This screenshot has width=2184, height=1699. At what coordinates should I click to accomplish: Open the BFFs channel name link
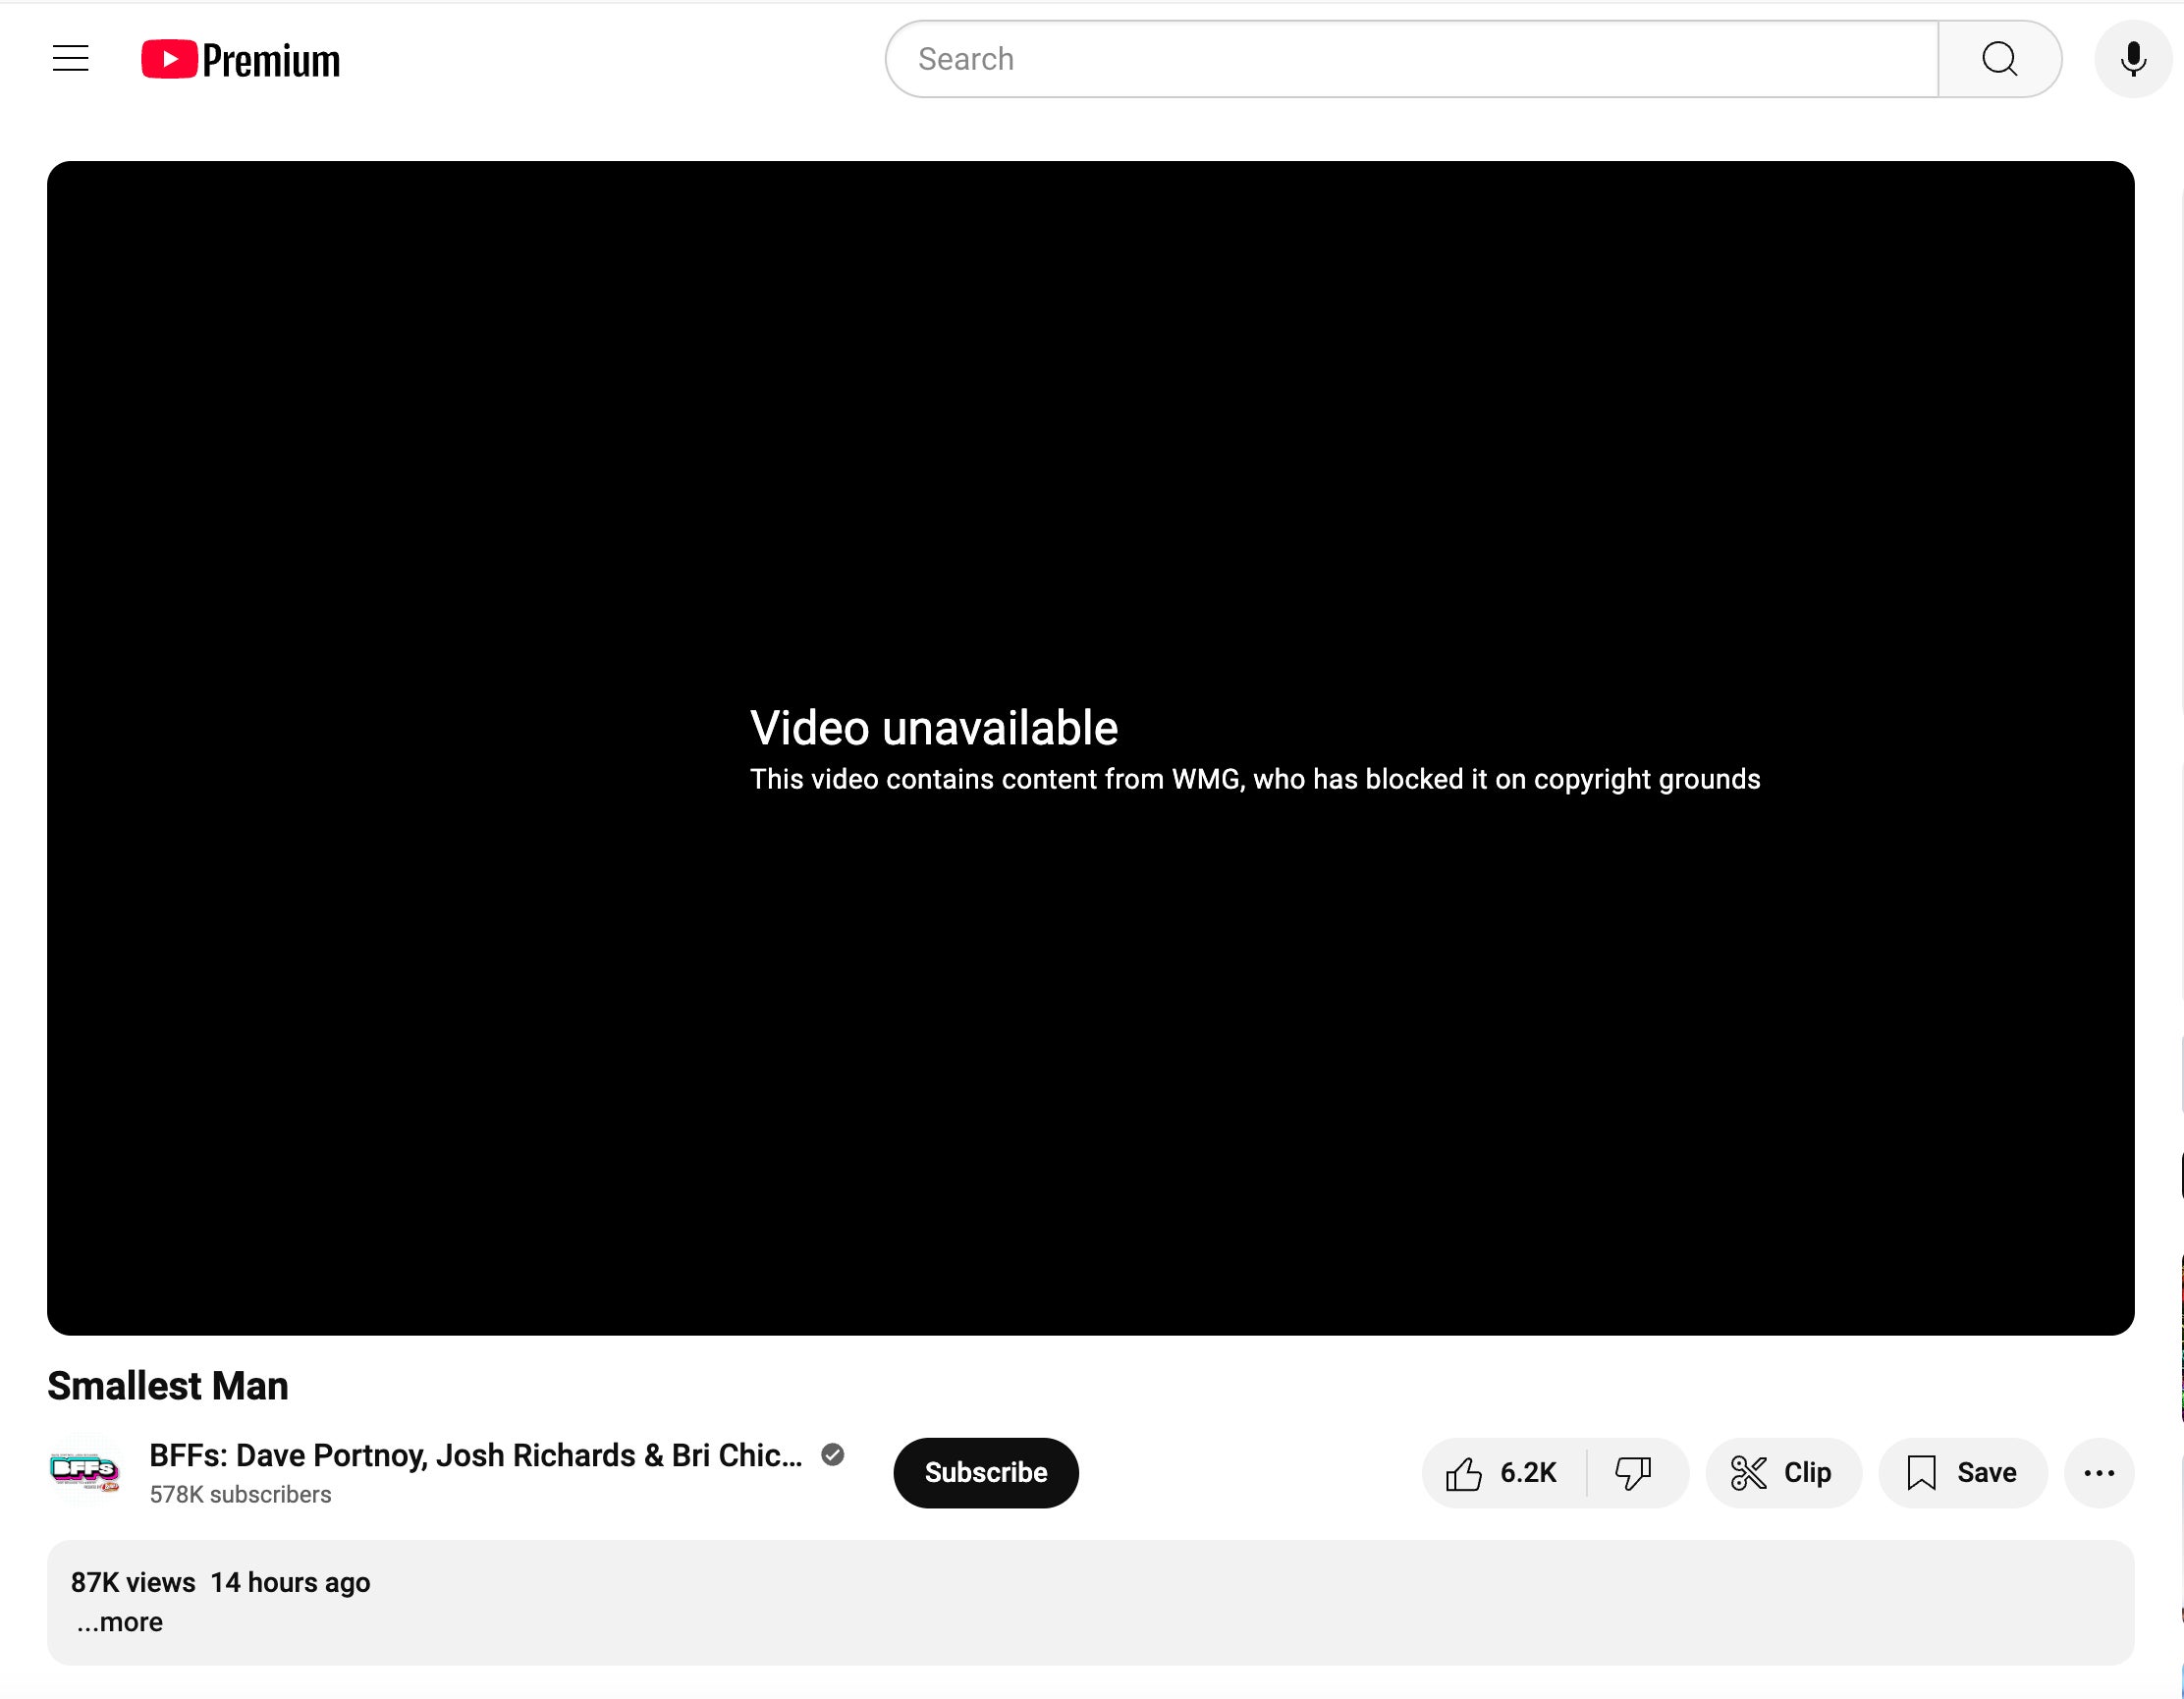pos(475,1455)
